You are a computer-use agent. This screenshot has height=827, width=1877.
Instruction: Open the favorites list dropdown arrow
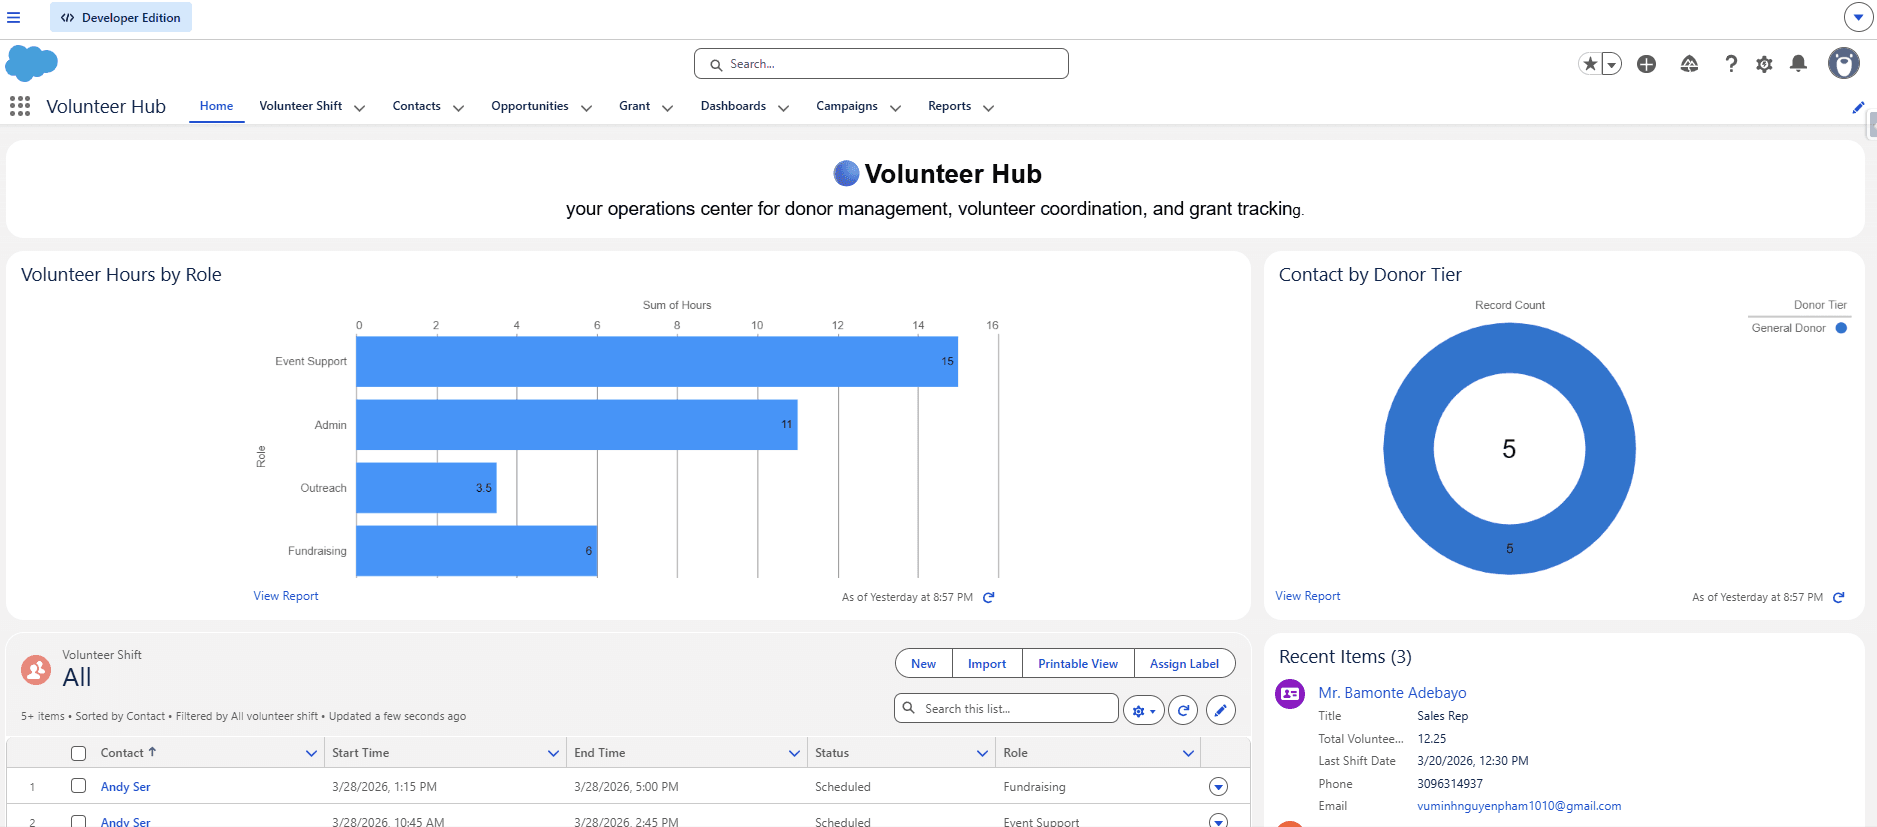[x=1611, y=64]
